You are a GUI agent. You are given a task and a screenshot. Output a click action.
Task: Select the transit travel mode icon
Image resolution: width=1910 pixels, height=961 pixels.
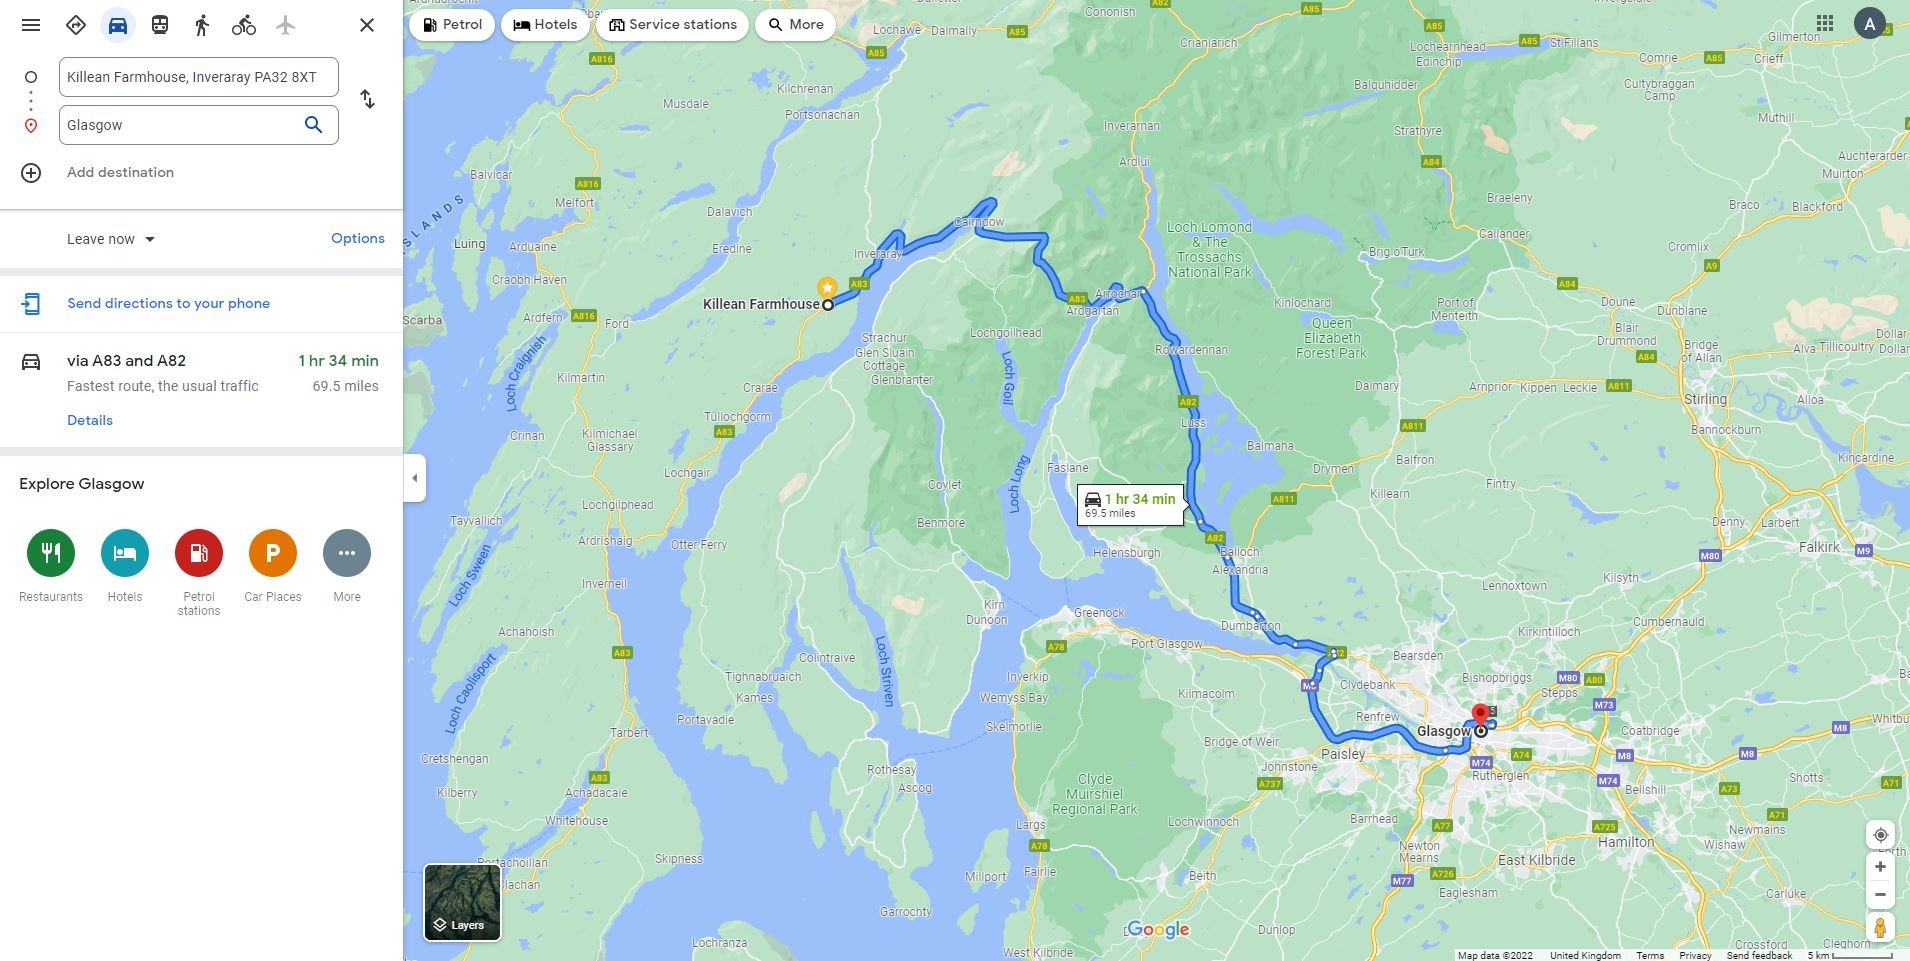click(160, 25)
